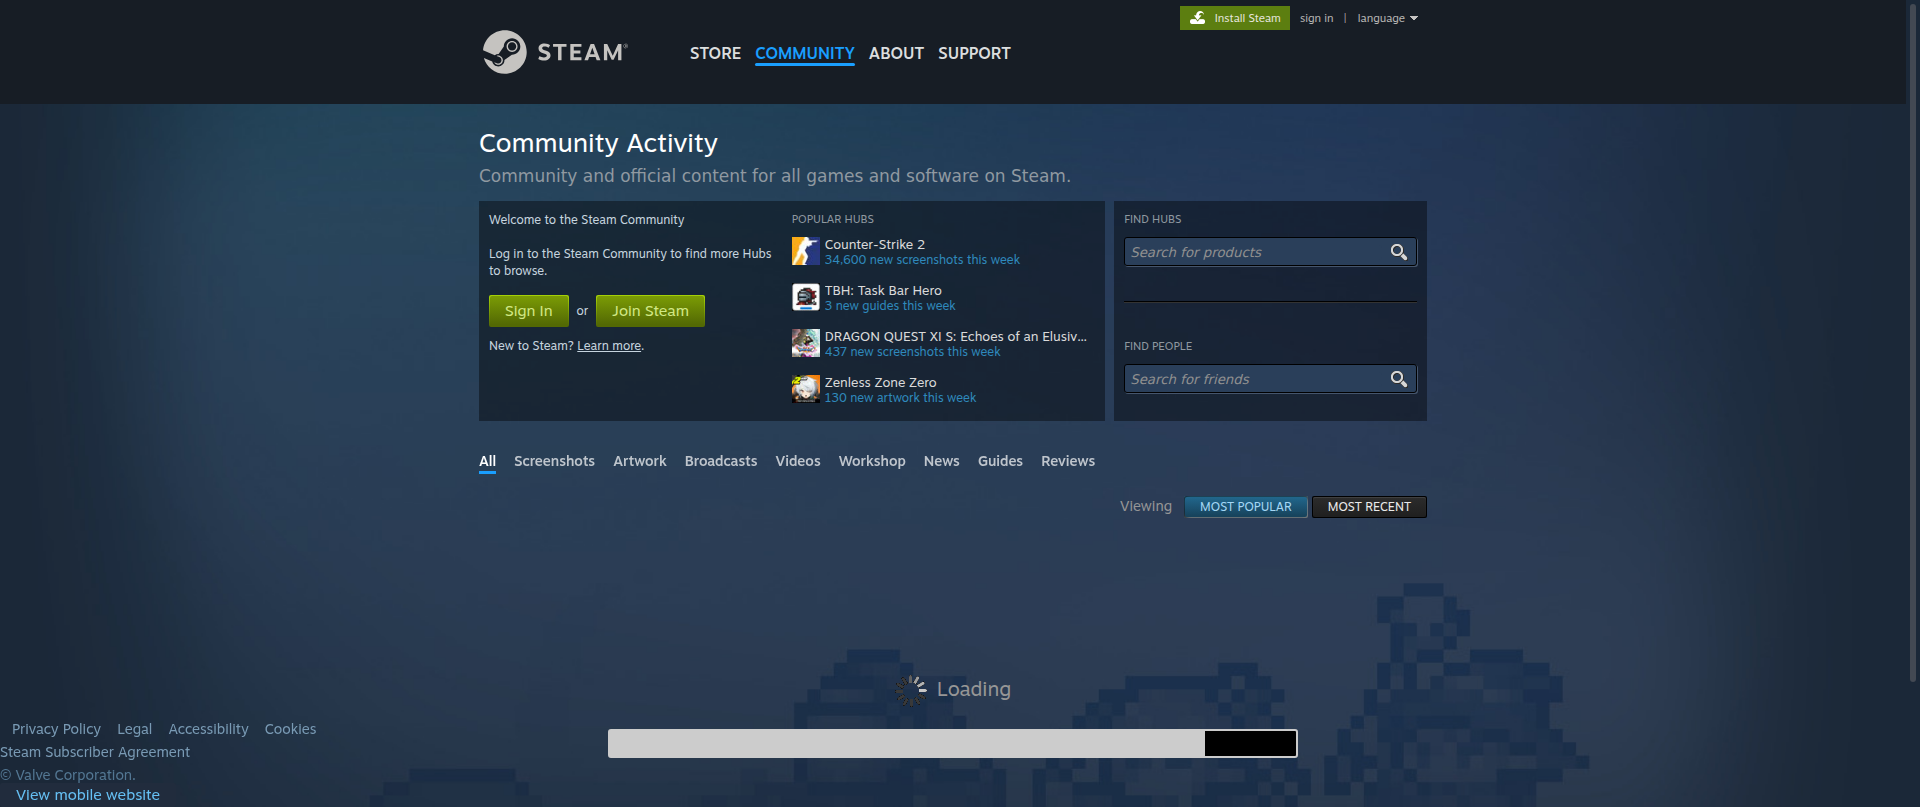Screen dimensions: 1920x807
Task: Select the MOST POPULAR view toggle
Action: 1246,507
